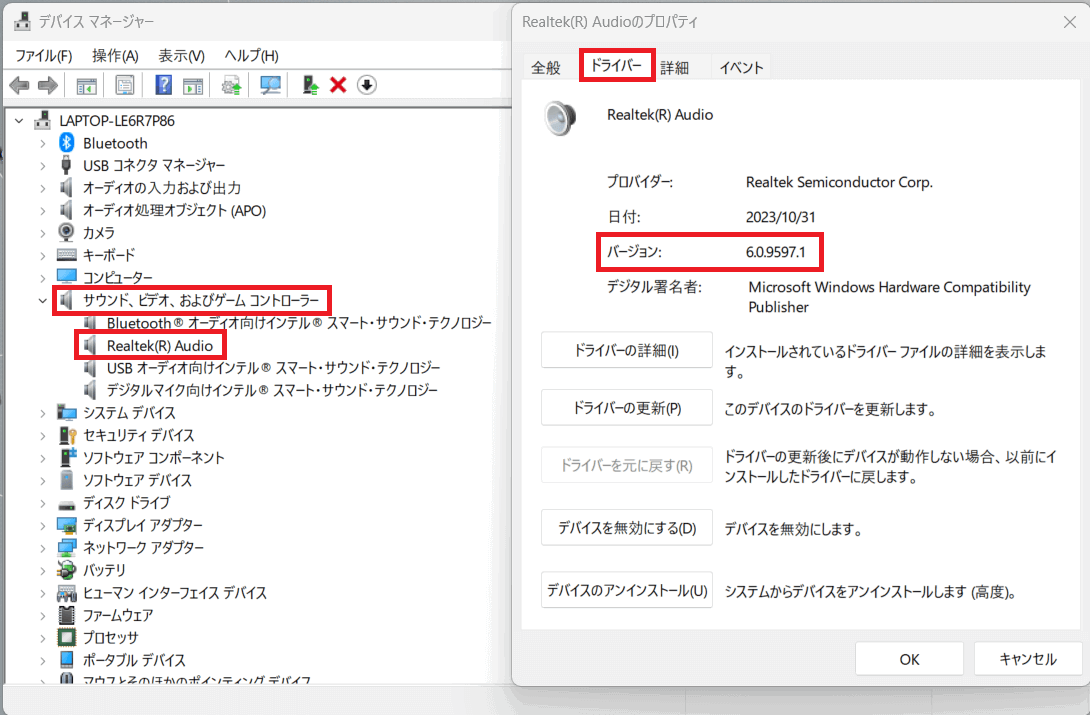This screenshot has height=715, width=1090.
Task: Click the processor chip category icon
Action: [67, 637]
